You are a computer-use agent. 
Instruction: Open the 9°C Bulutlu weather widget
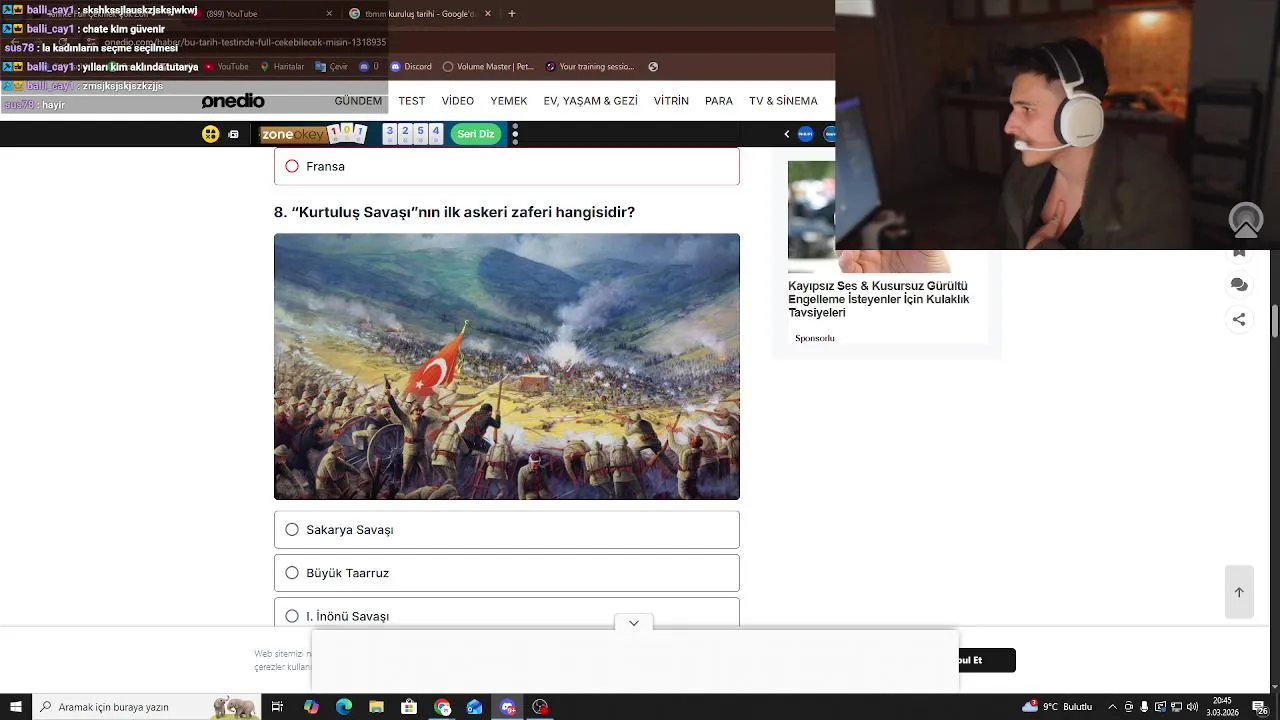[1058, 707]
